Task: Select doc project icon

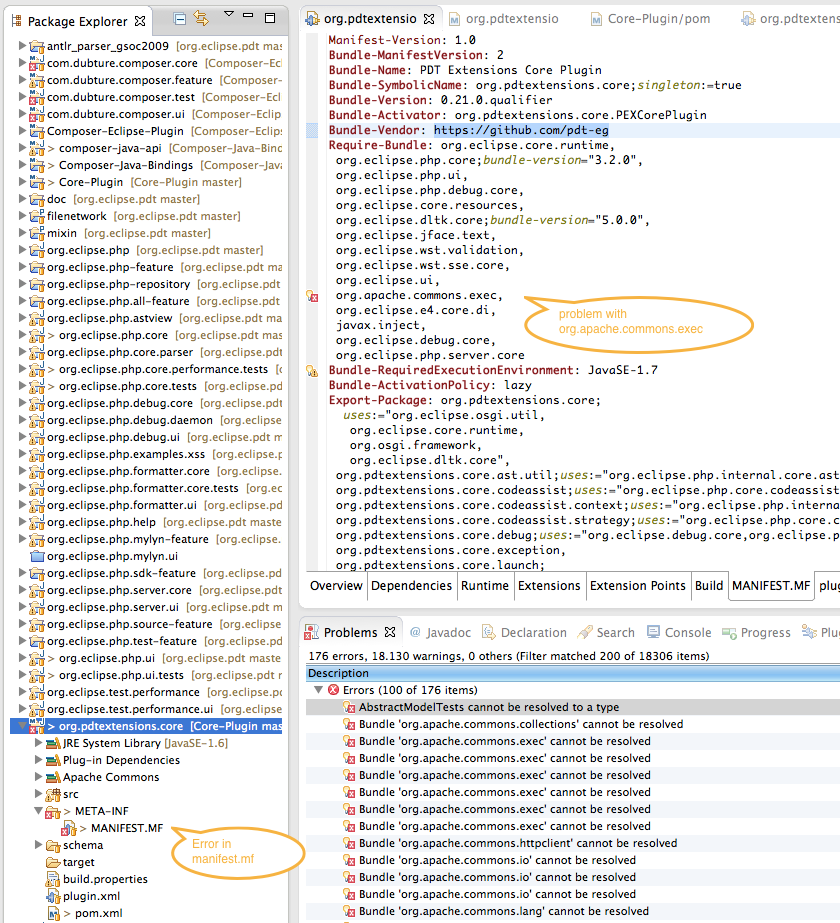Action: (x=37, y=200)
